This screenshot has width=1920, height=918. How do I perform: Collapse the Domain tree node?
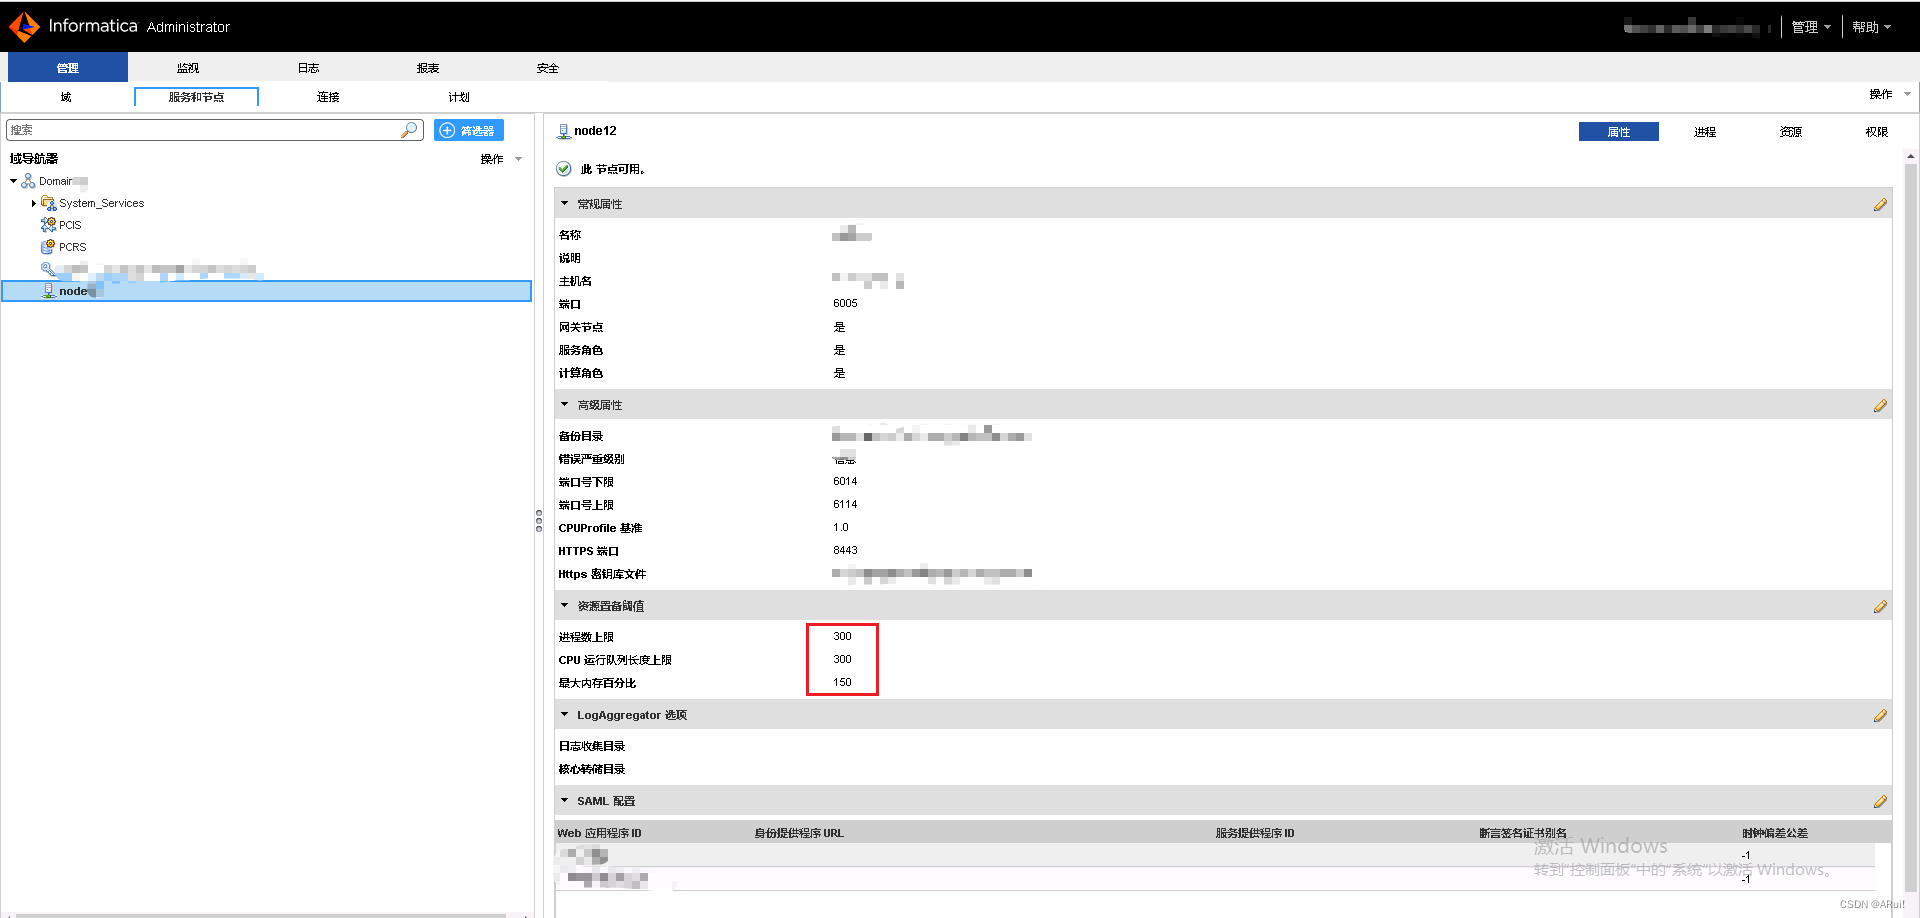click(13, 180)
